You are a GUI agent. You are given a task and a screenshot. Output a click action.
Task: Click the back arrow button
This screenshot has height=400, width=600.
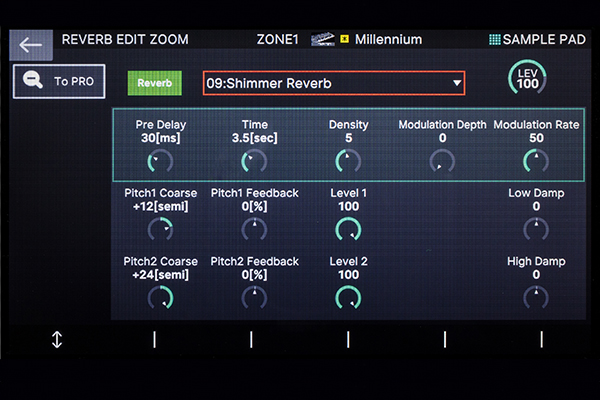(31, 44)
